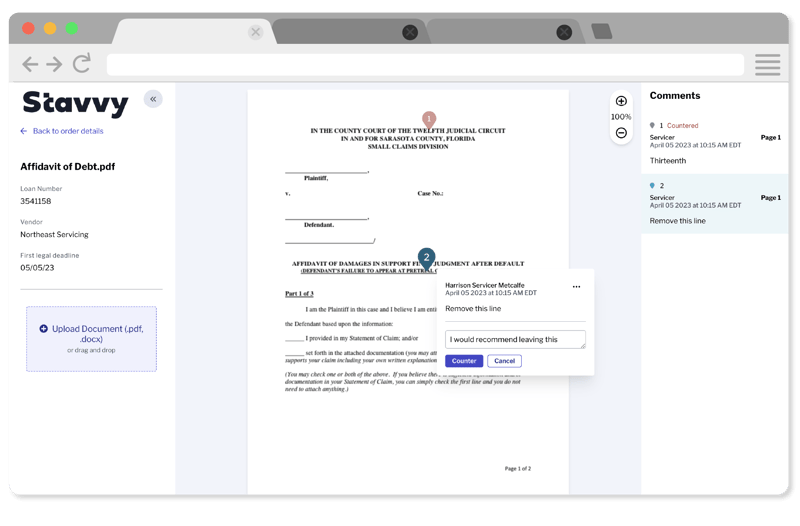Click the 'Thirteenth' comment text
This screenshot has width=800, height=526.
668,161
